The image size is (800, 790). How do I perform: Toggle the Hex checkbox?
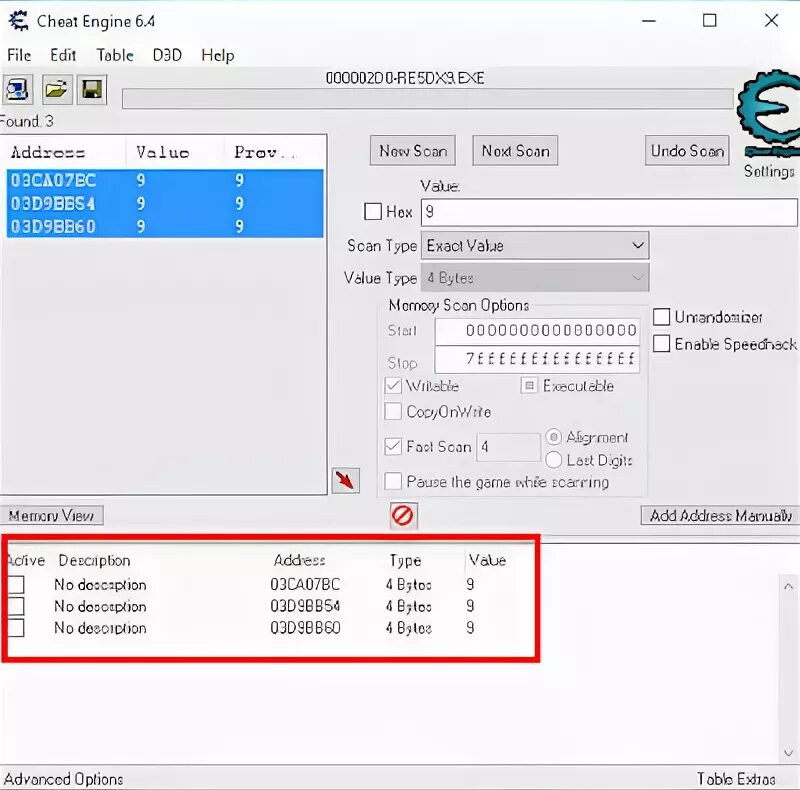373,211
